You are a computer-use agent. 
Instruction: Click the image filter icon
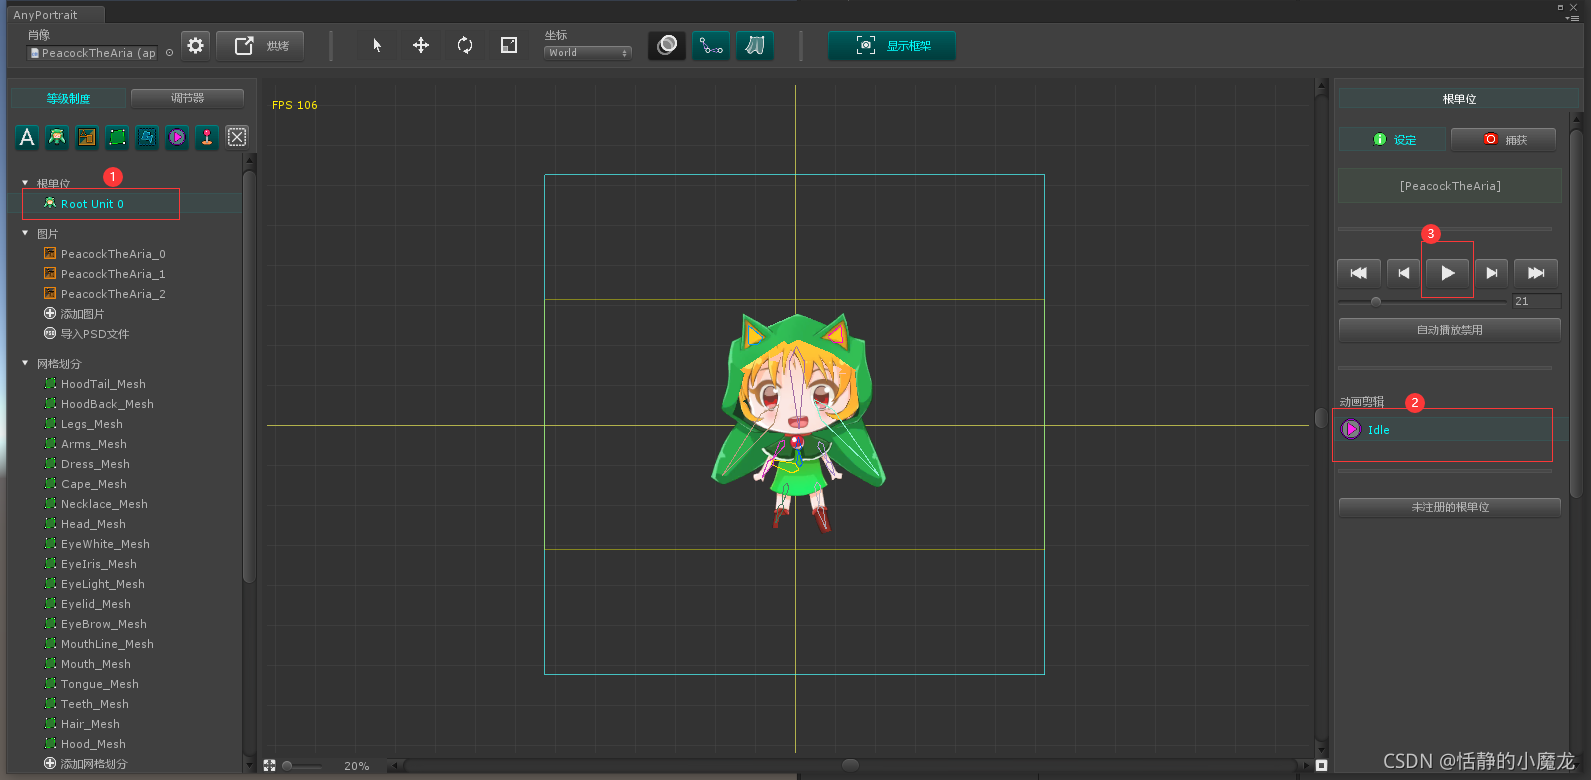click(87, 137)
